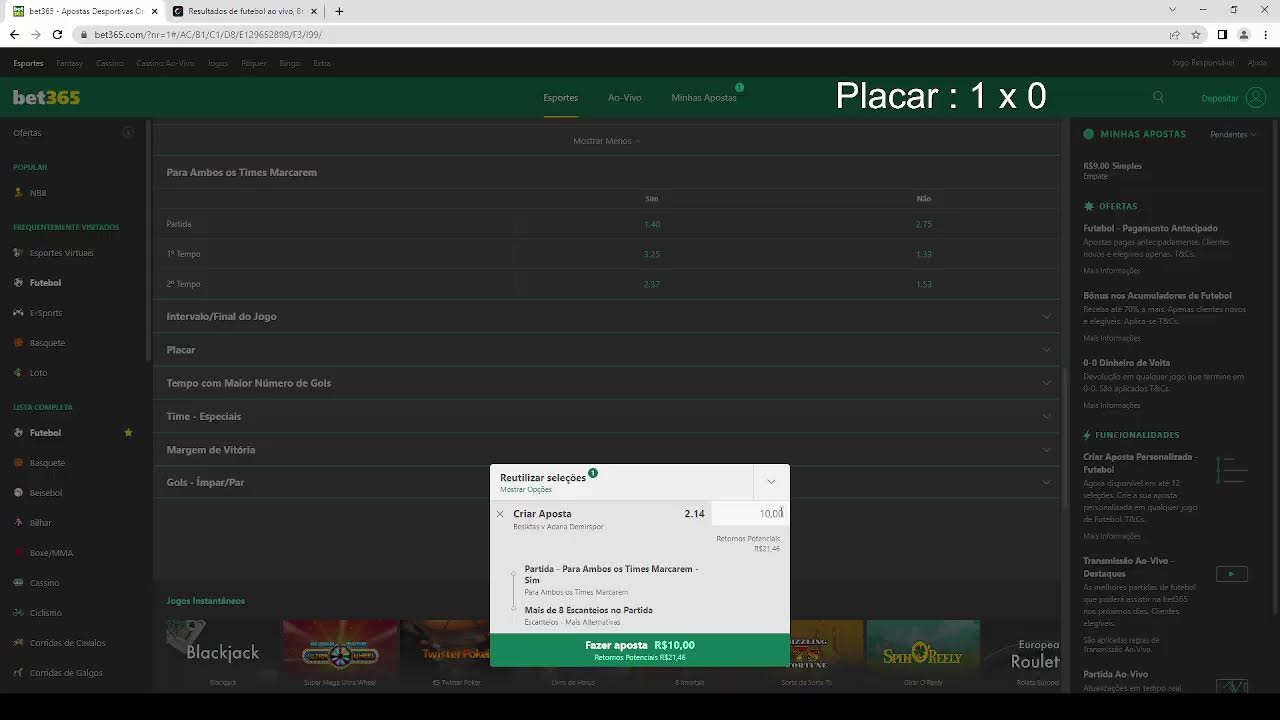Click the Loto icon in sidebar
Screen dimensions: 1280x720
click(x=18, y=373)
